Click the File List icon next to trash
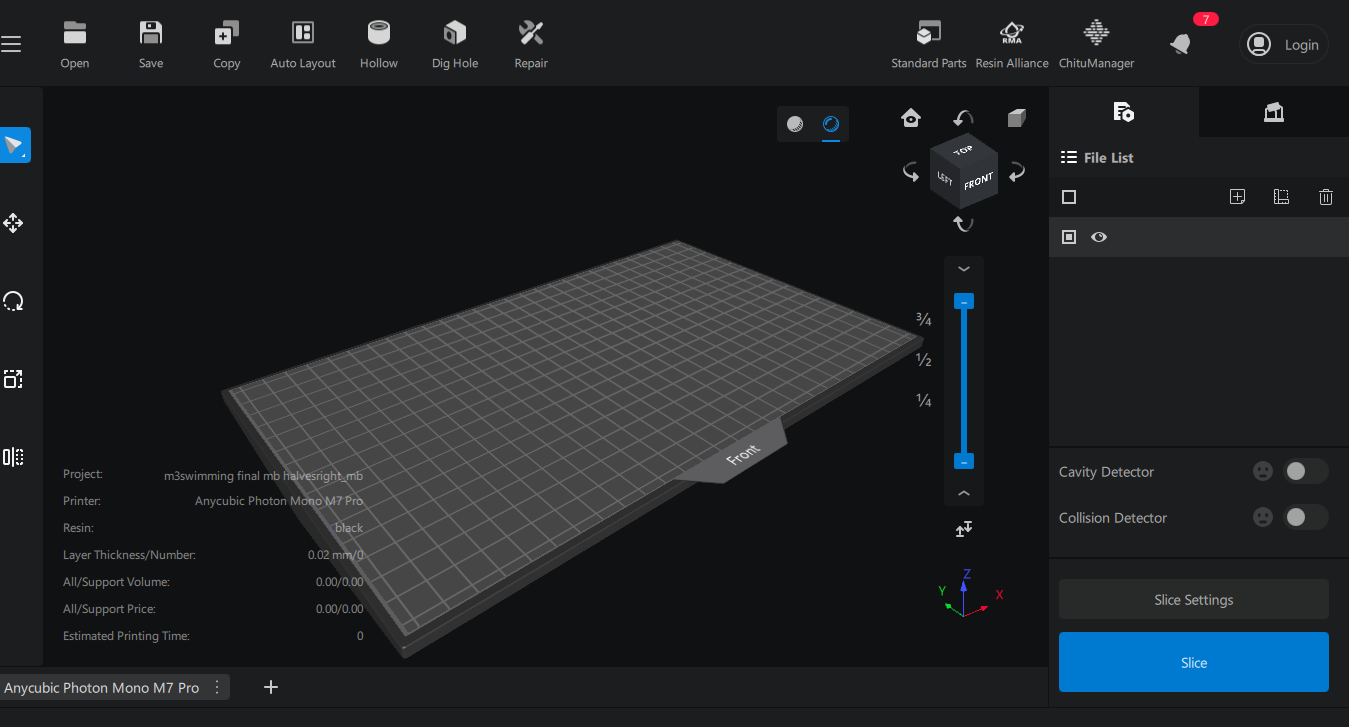This screenshot has width=1349, height=727. [x=1281, y=197]
